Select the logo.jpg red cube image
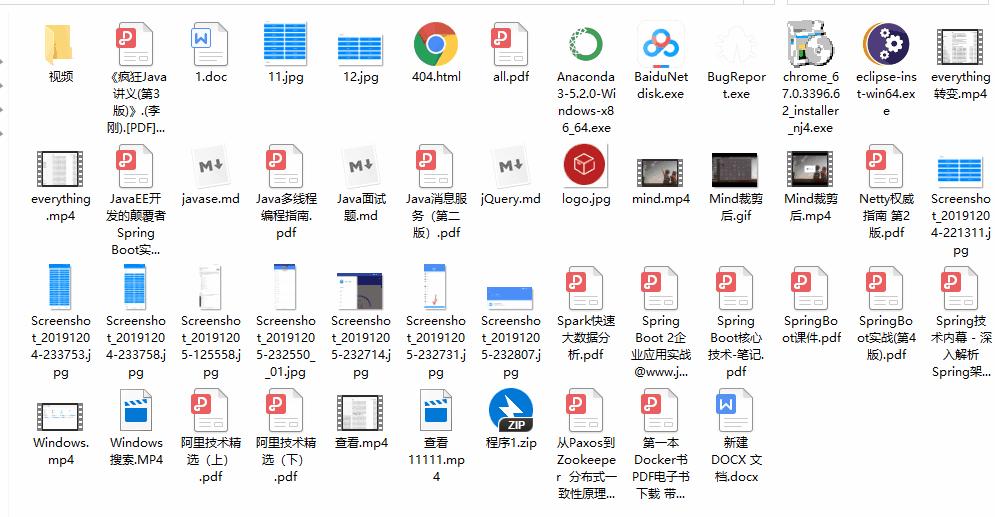This screenshot has width=995, height=517. (x=585, y=166)
